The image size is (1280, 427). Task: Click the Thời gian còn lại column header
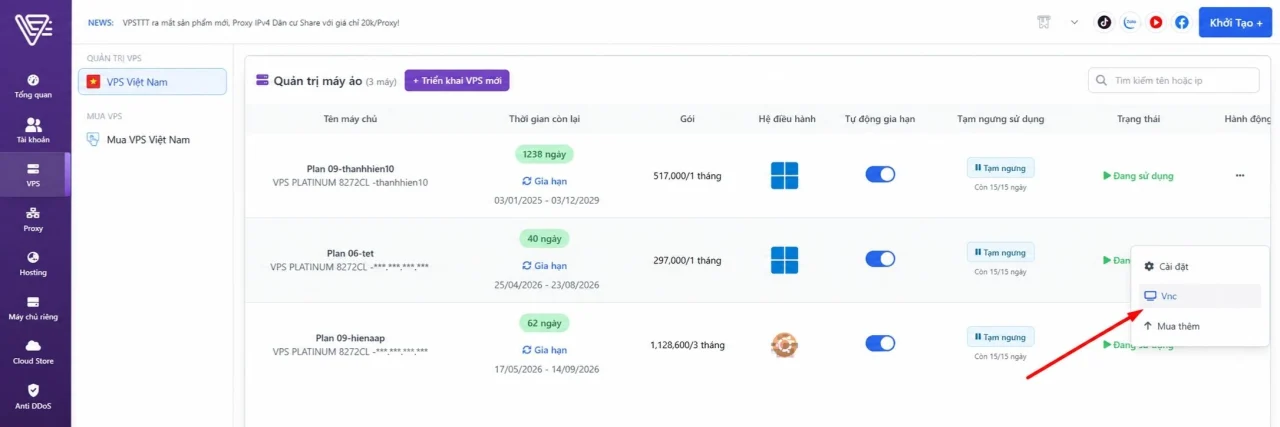click(544, 118)
